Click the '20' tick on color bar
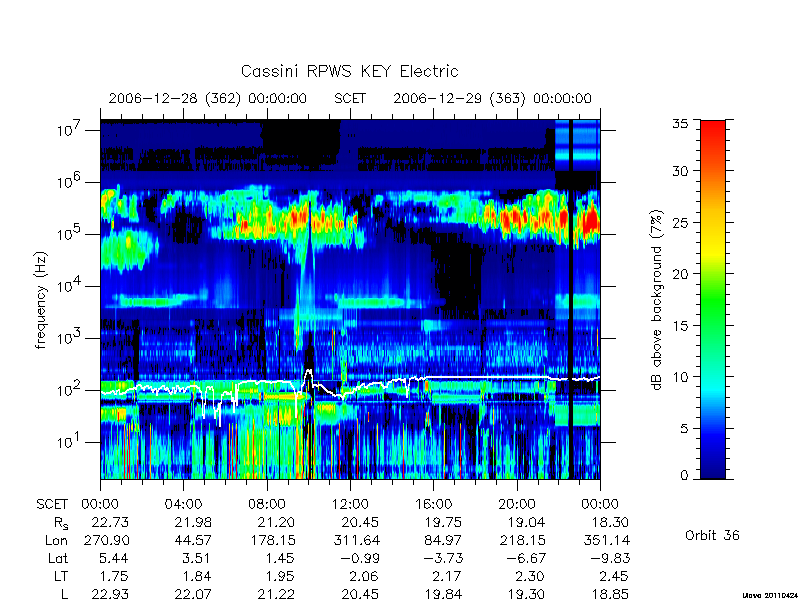The height and width of the screenshot is (600, 800). click(680, 273)
